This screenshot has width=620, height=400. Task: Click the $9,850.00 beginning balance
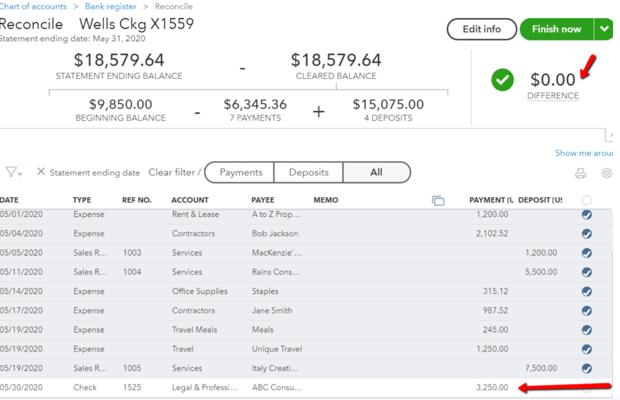(121, 109)
